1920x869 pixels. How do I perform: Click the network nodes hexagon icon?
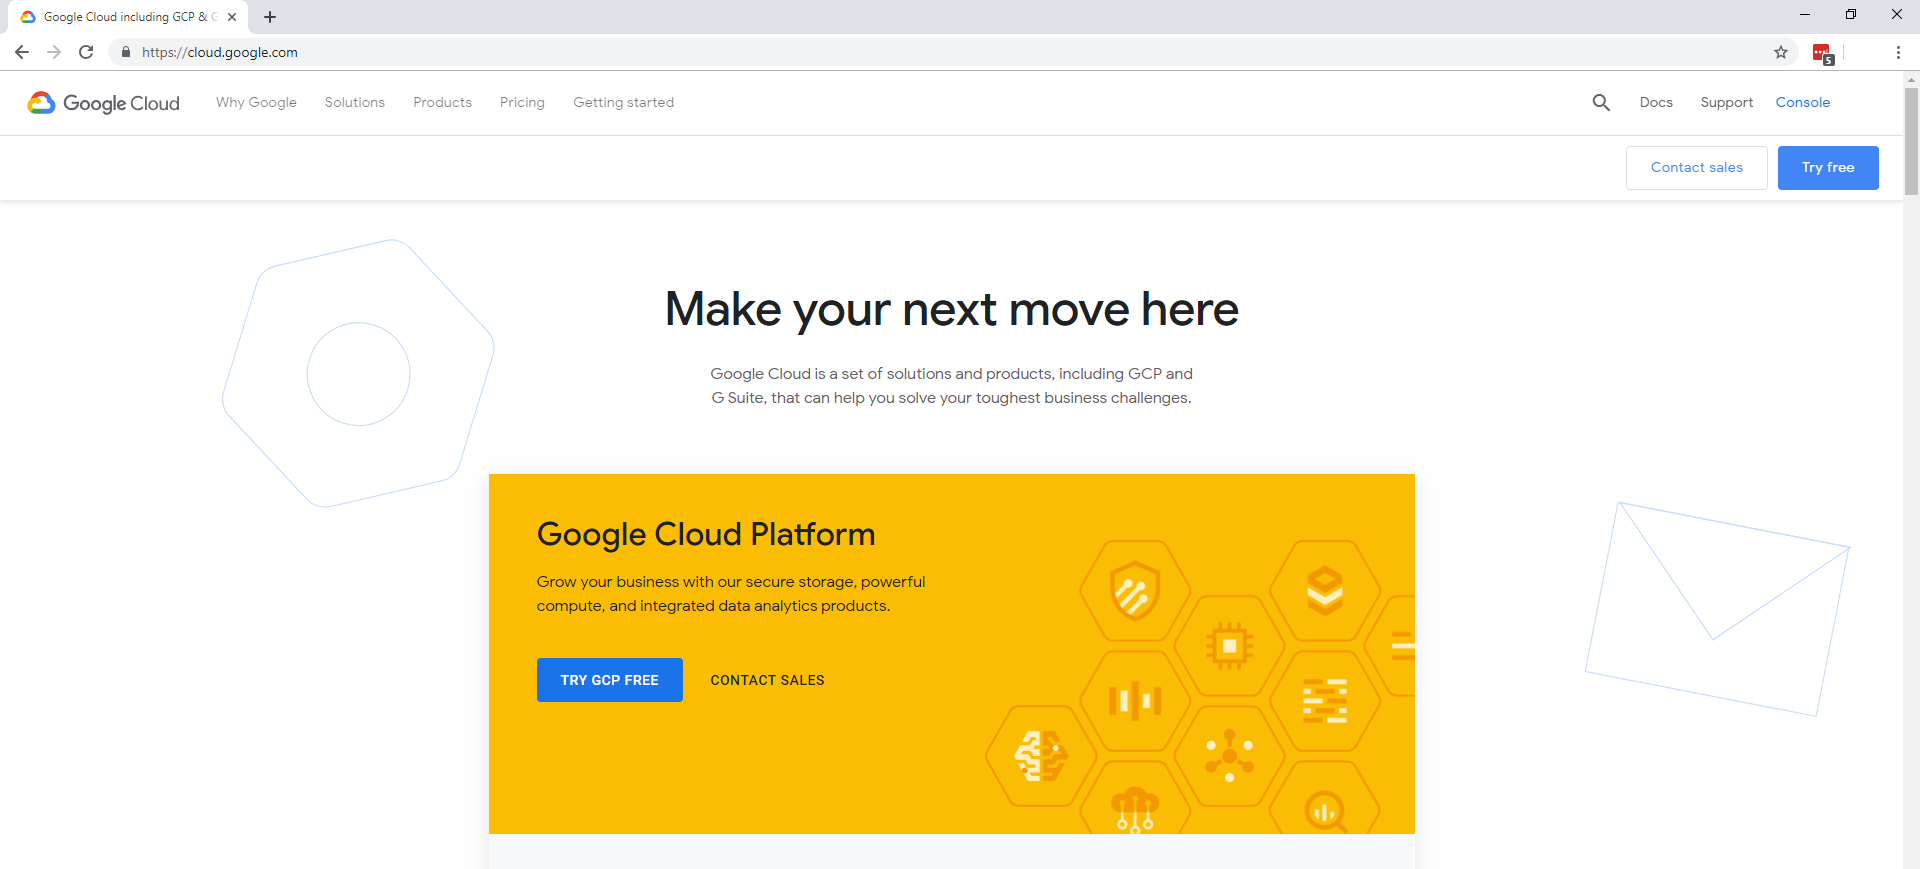point(1230,756)
